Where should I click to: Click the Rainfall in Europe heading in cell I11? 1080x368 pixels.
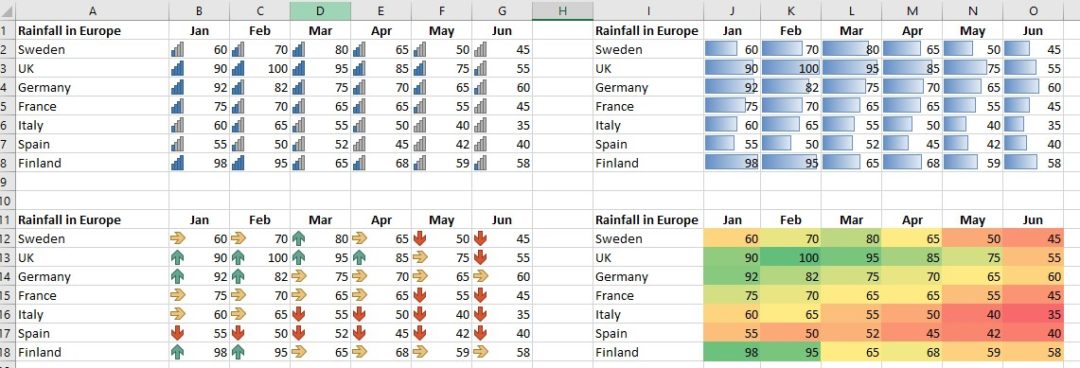click(x=647, y=221)
